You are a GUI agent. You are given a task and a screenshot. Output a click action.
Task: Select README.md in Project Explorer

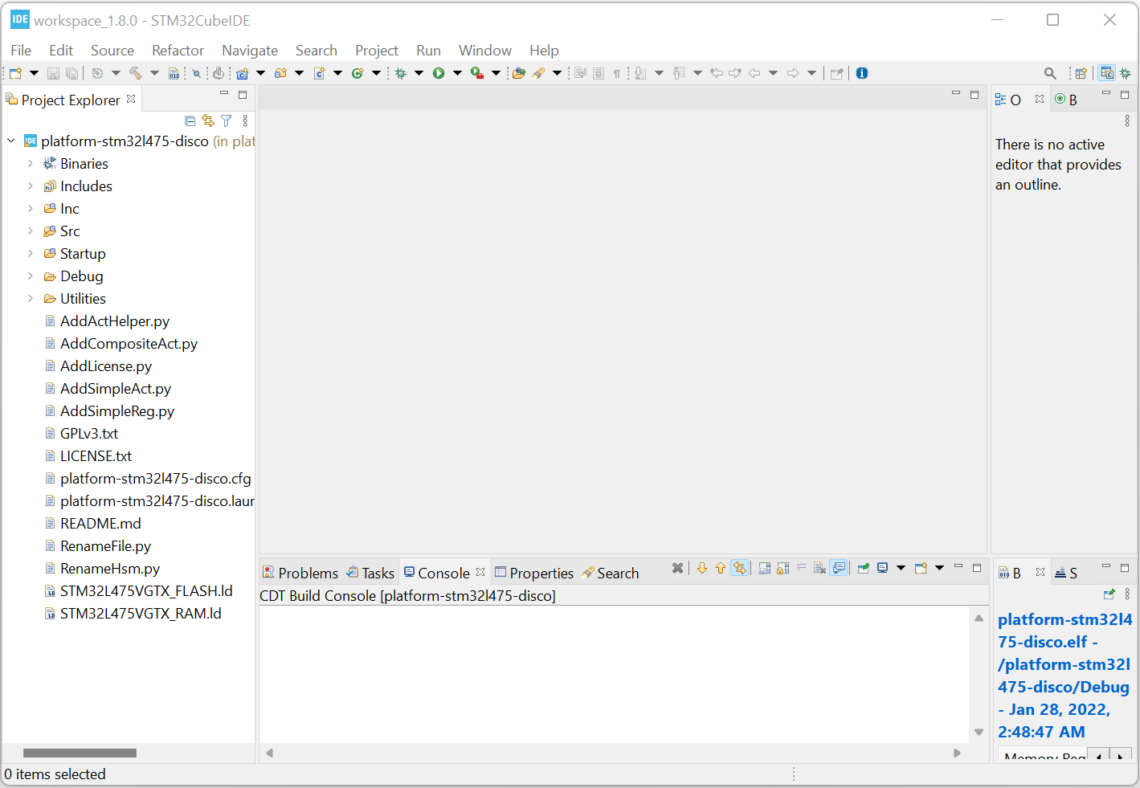100,523
